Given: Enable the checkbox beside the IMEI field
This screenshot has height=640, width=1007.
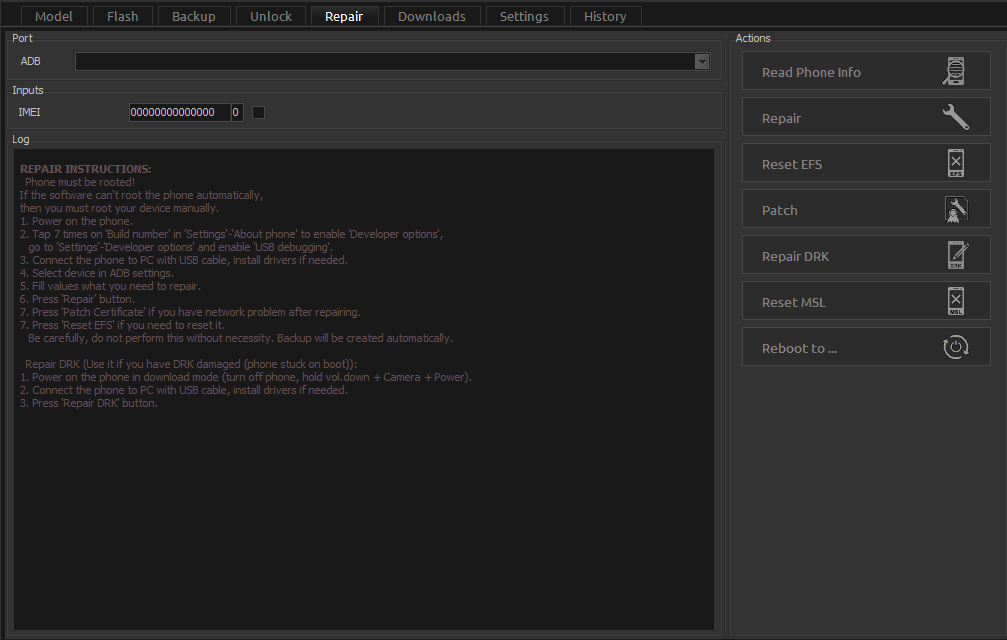Looking at the screenshot, I should tap(258, 113).
